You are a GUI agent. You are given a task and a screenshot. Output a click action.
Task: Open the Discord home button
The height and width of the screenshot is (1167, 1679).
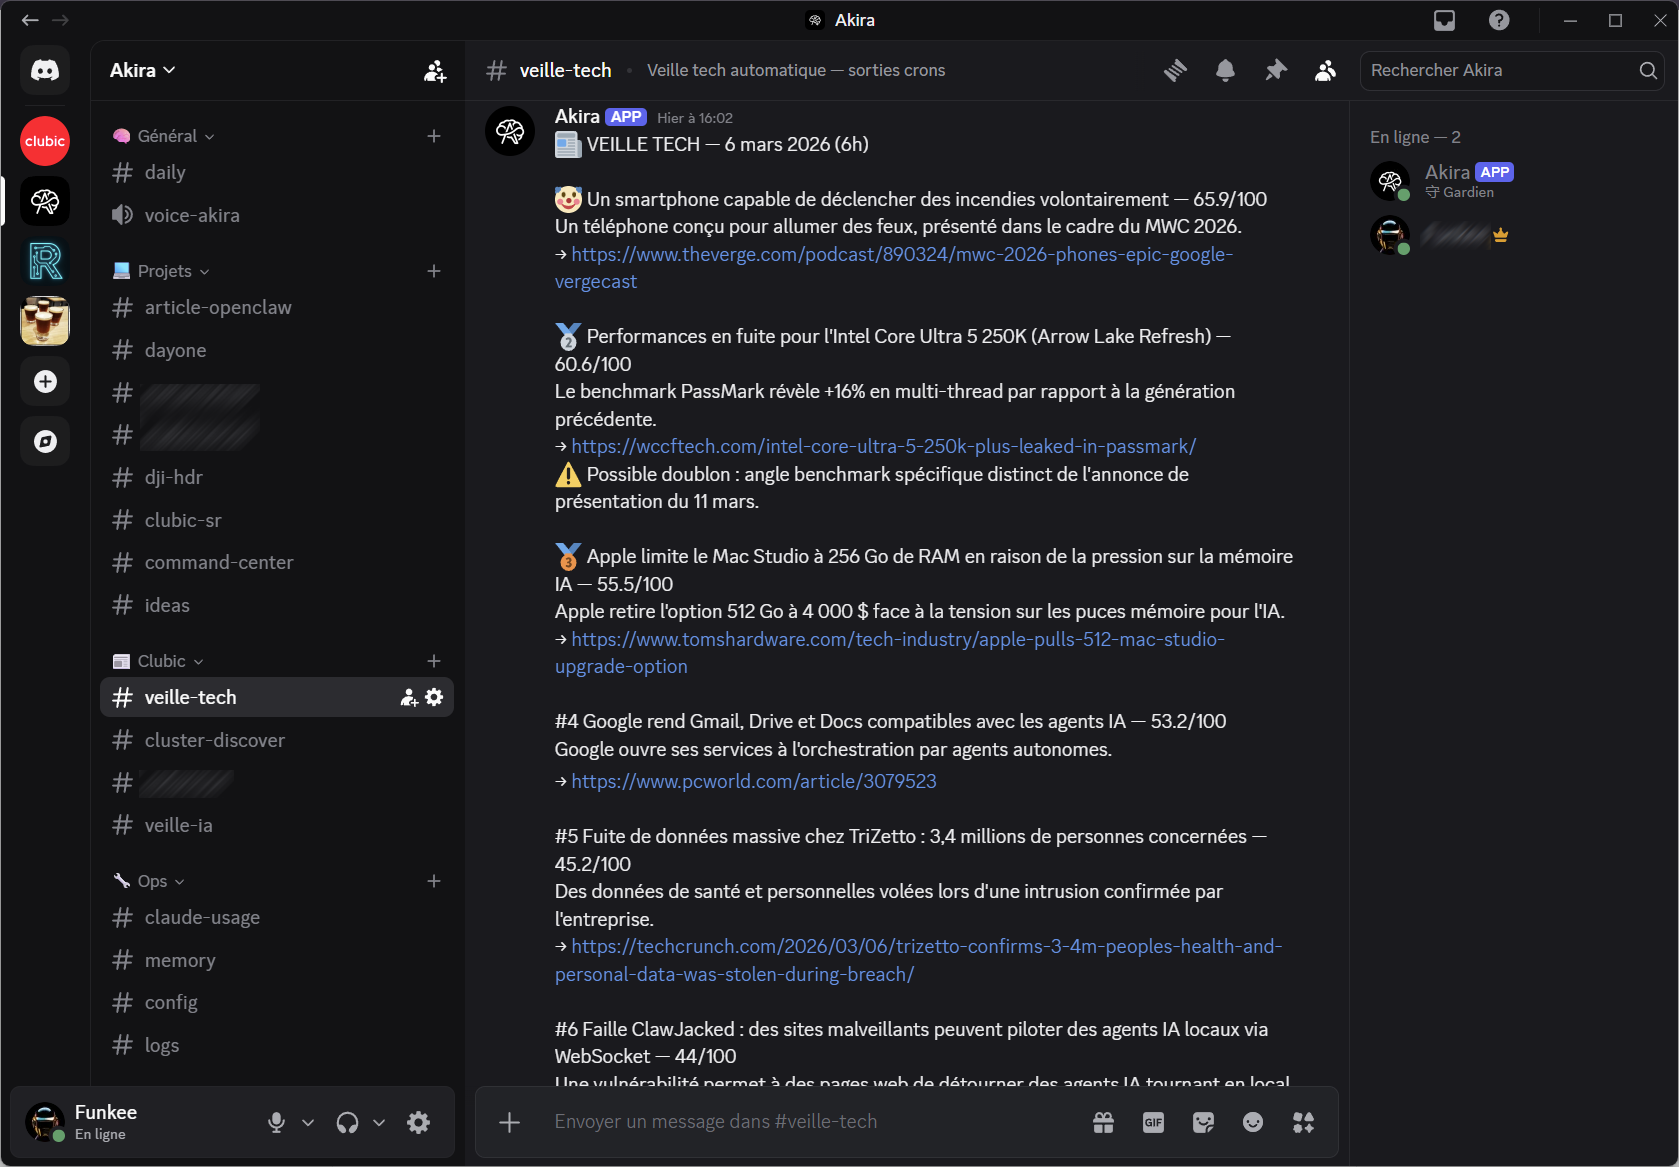(x=44, y=70)
